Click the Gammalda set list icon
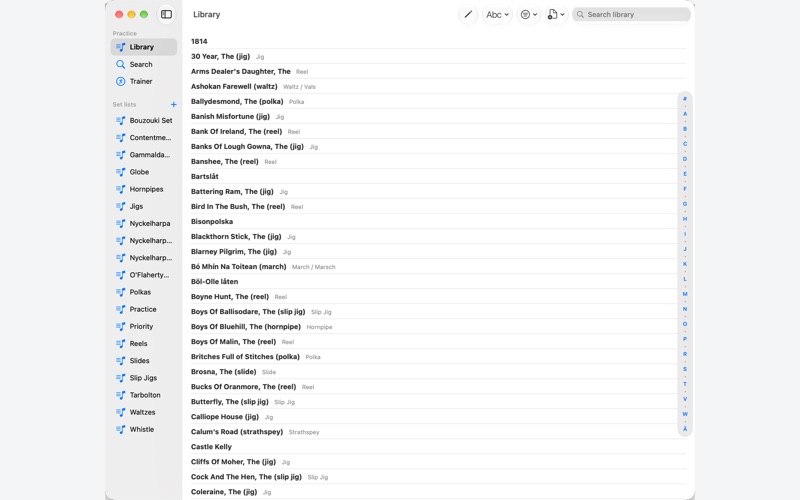The image size is (800, 500). 120,155
